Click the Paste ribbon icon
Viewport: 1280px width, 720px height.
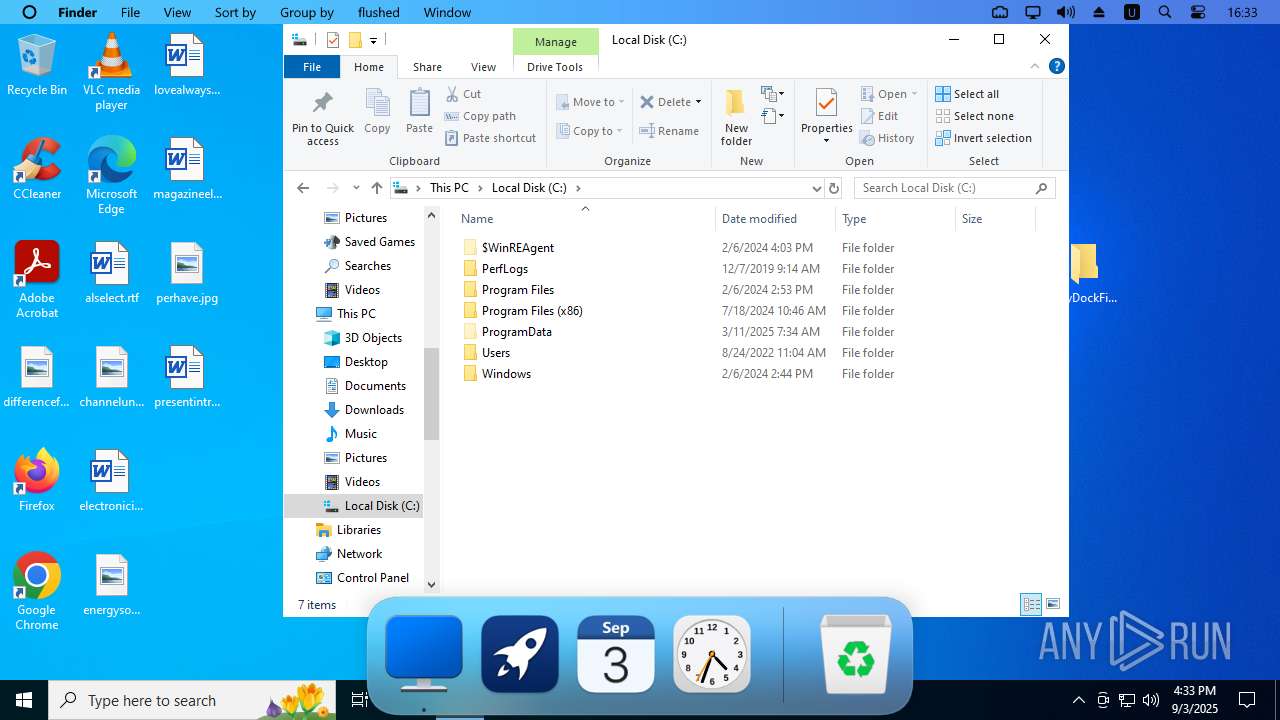coord(419,110)
